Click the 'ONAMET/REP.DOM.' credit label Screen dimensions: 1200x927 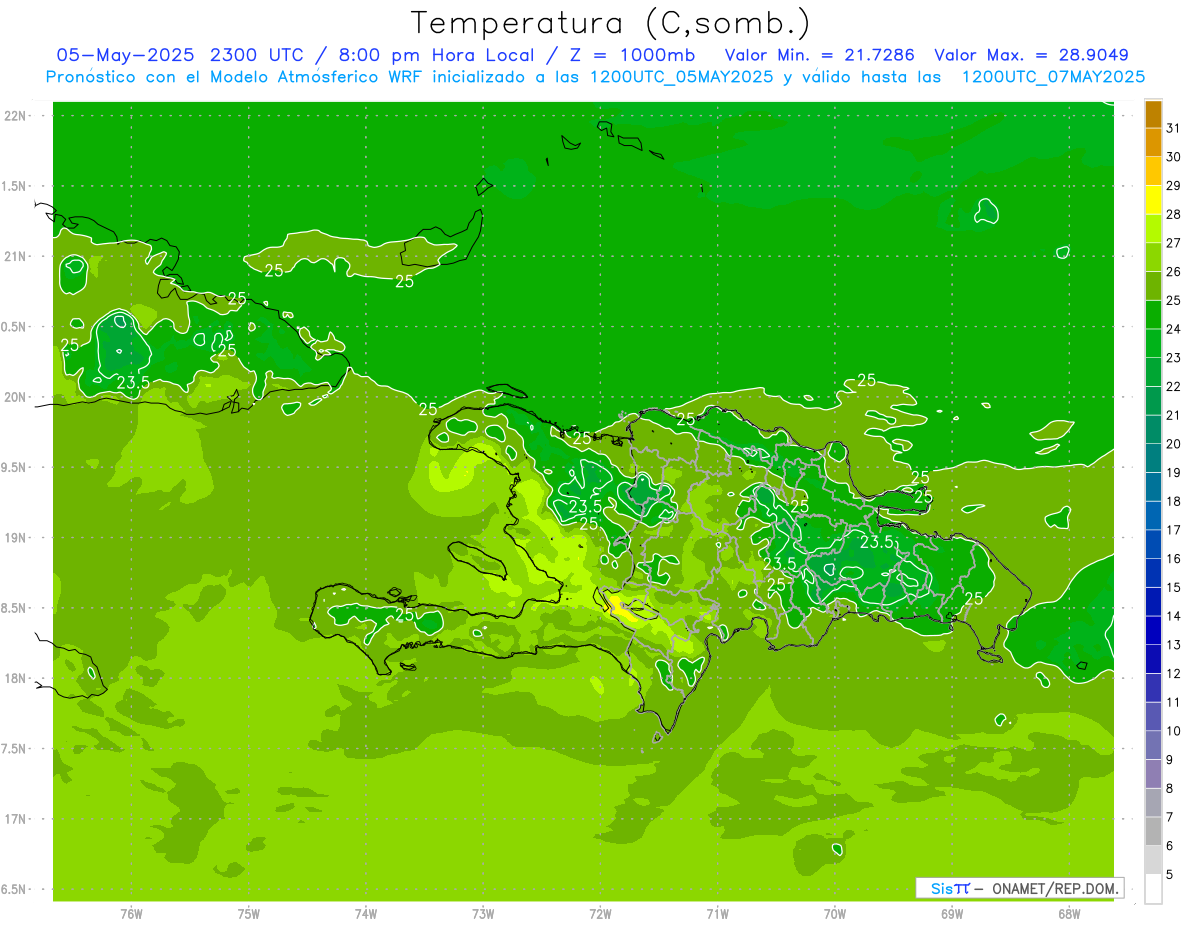[1055, 888]
